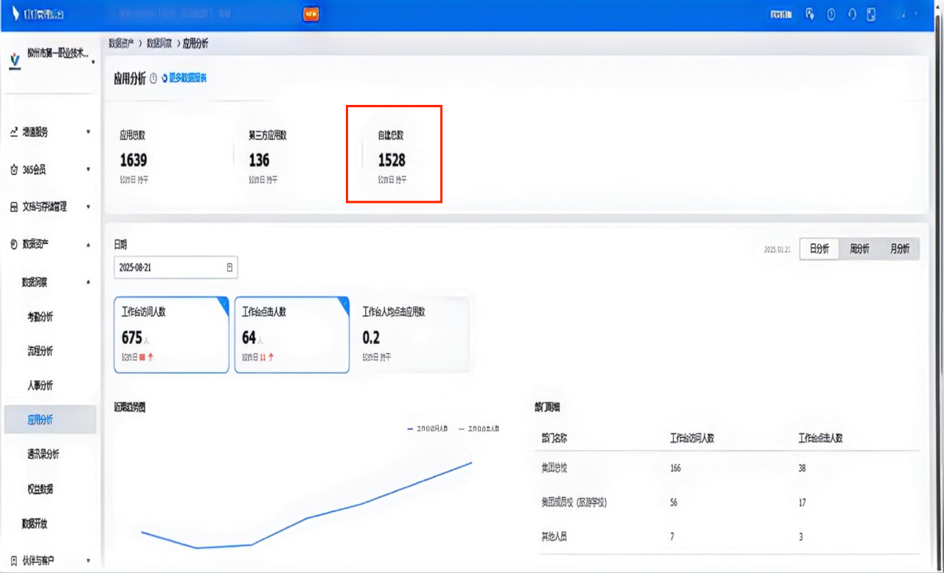Open 通讯录分析 in the sidebar
The width and height of the screenshot is (944, 573).
tap(43, 454)
